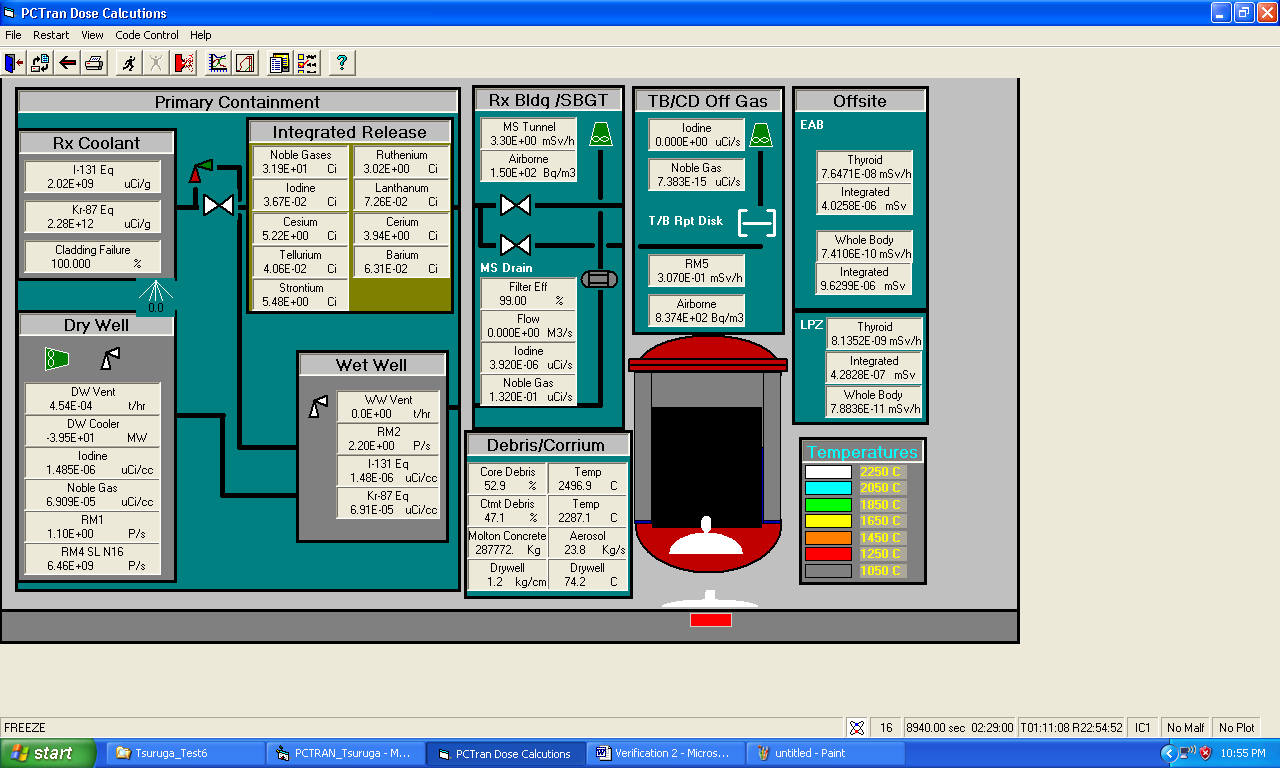This screenshot has height=768, width=1280.
Task: Open the Help menu
Action: [201, 35]
